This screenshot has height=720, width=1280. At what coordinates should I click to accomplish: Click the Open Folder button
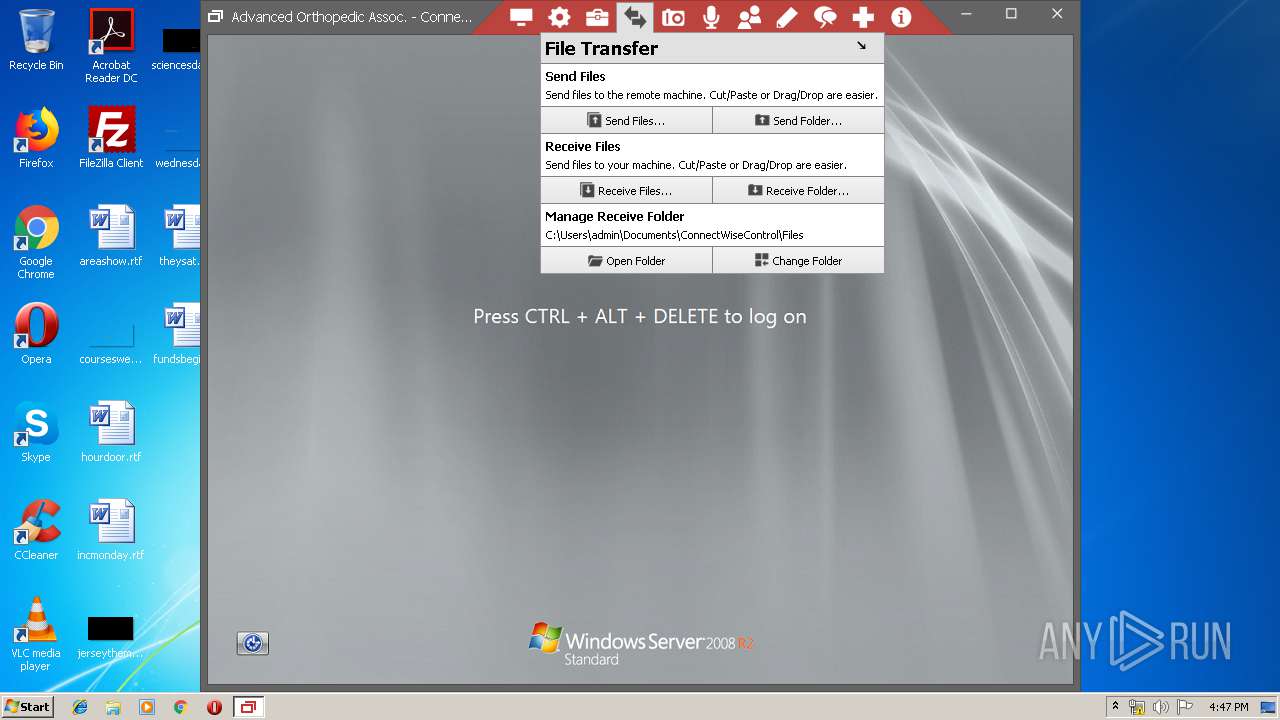coord(626,260)
